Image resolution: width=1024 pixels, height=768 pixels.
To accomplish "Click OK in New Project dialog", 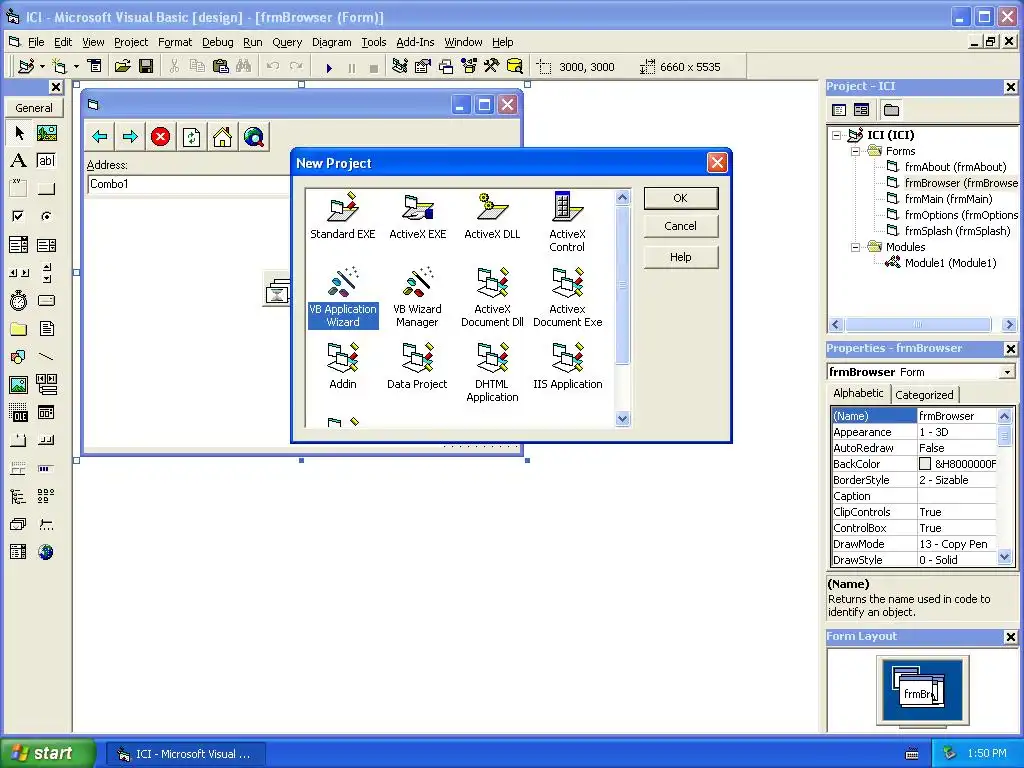I will pyautogui.click(x=680, y=198).
